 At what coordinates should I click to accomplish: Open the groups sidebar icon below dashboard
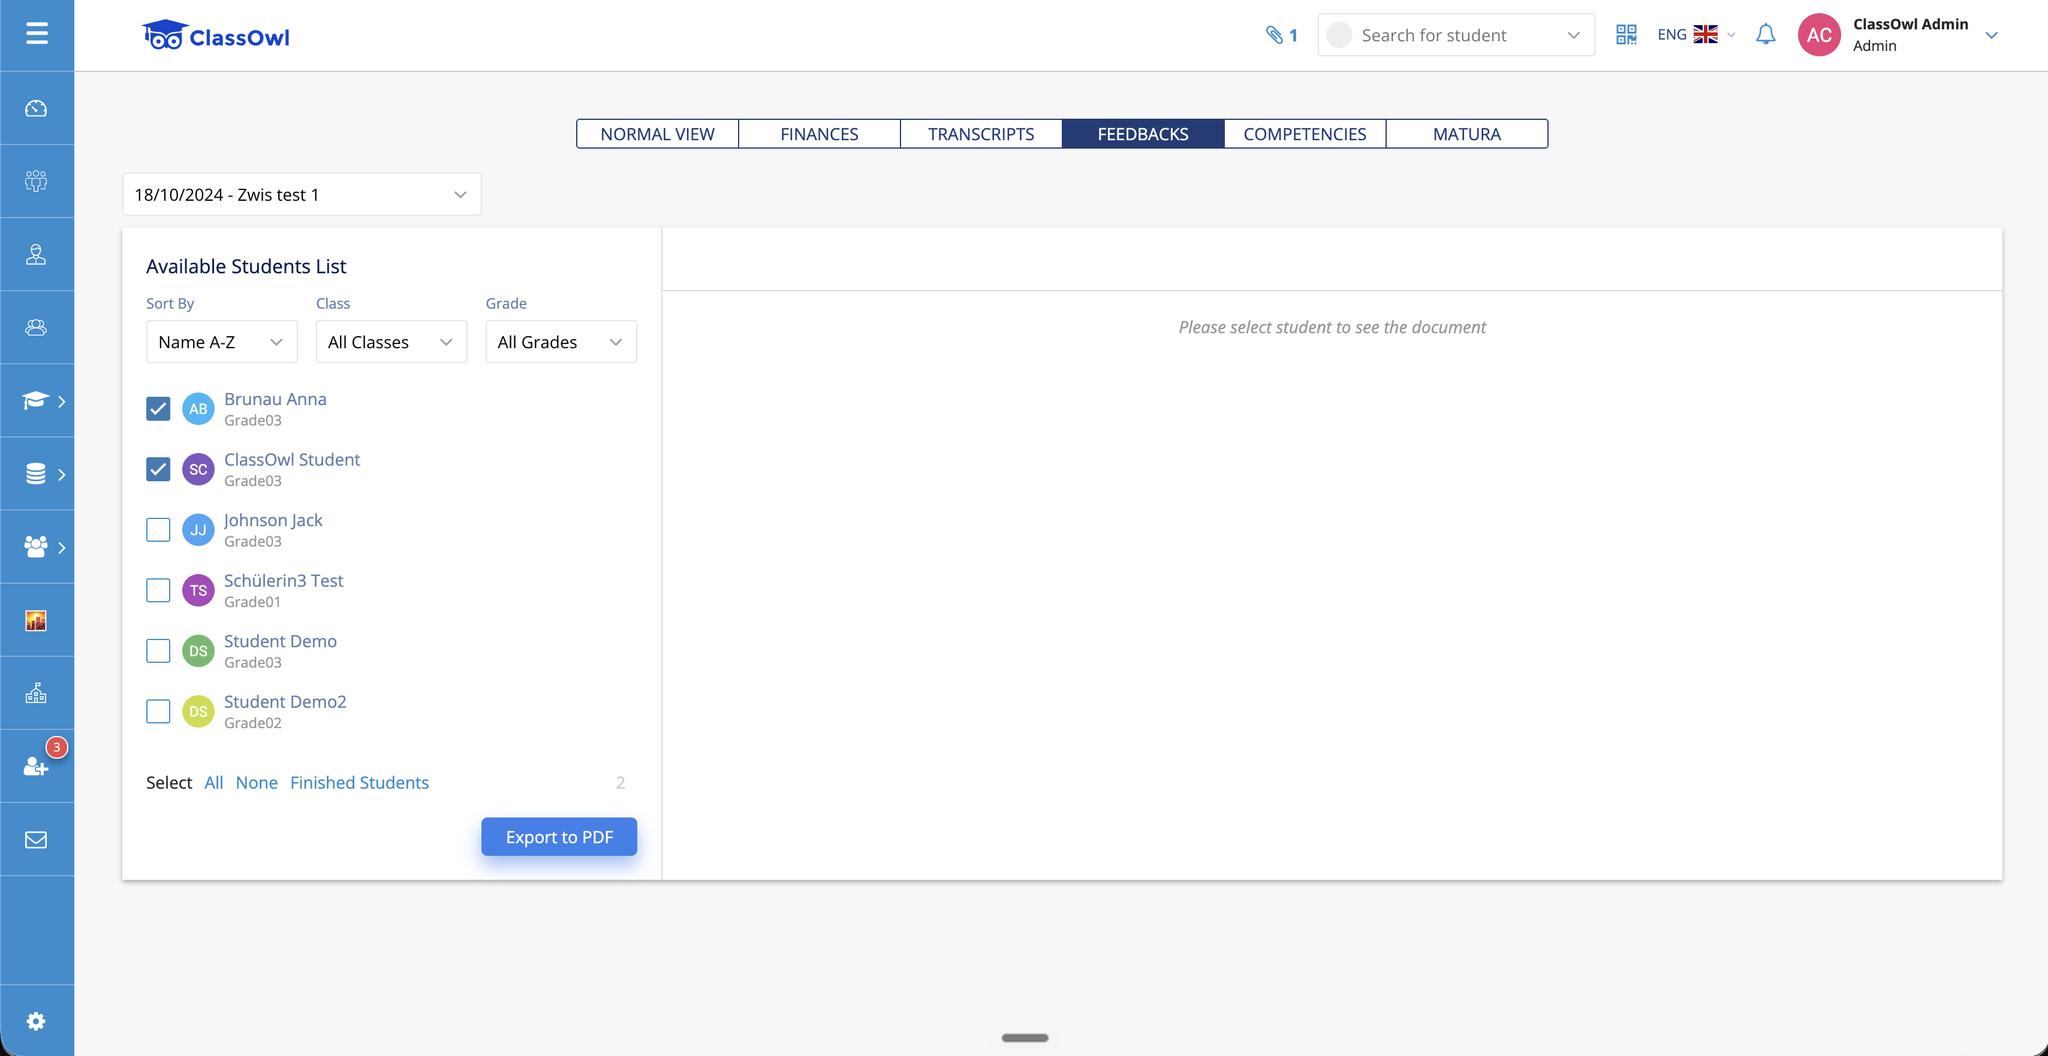pyautogui.click(x=36, y=181)
